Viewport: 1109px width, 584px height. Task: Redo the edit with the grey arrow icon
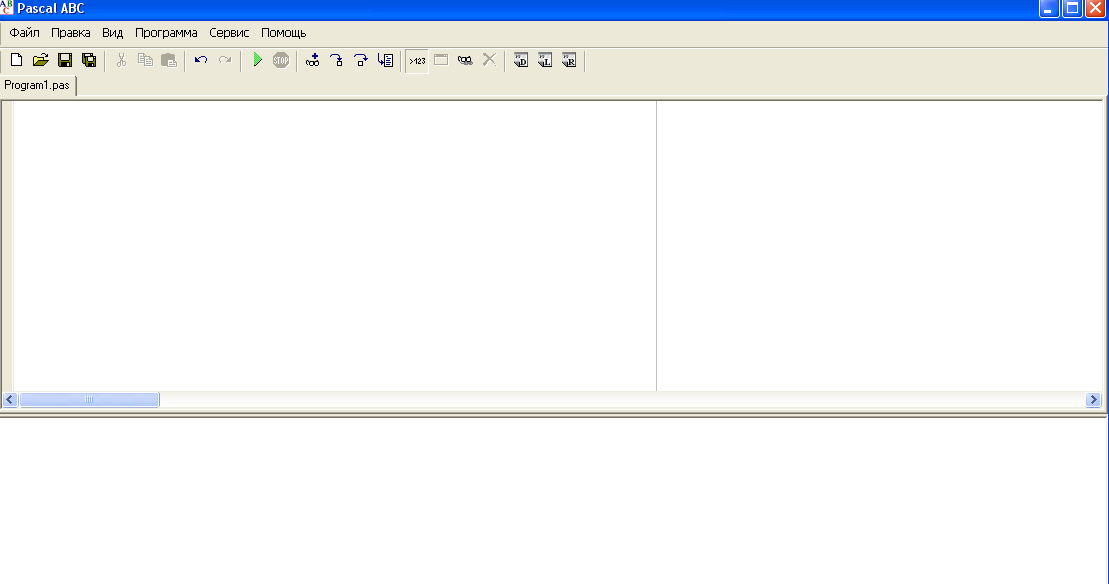225,60
